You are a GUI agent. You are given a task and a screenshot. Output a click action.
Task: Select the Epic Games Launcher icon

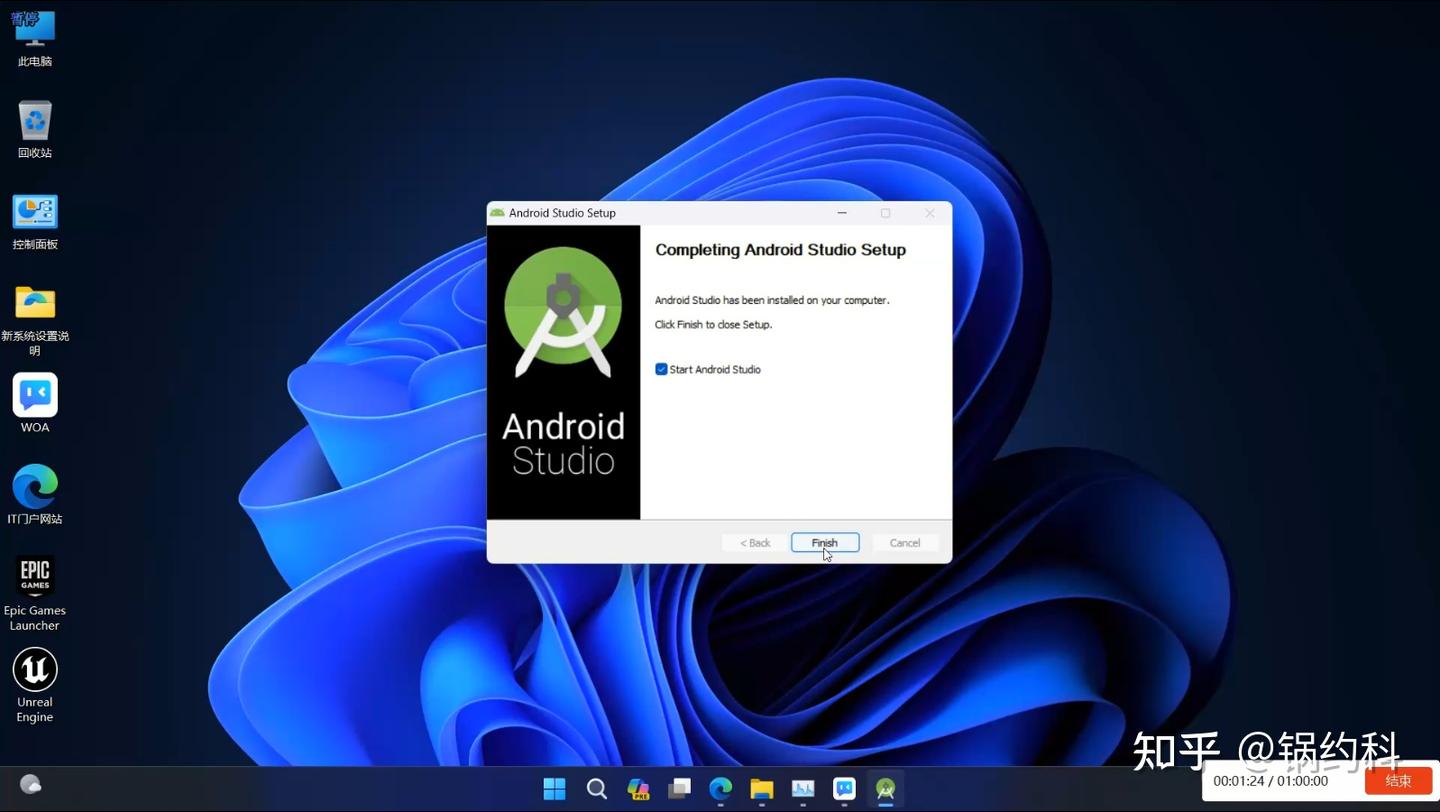[35, 594]
